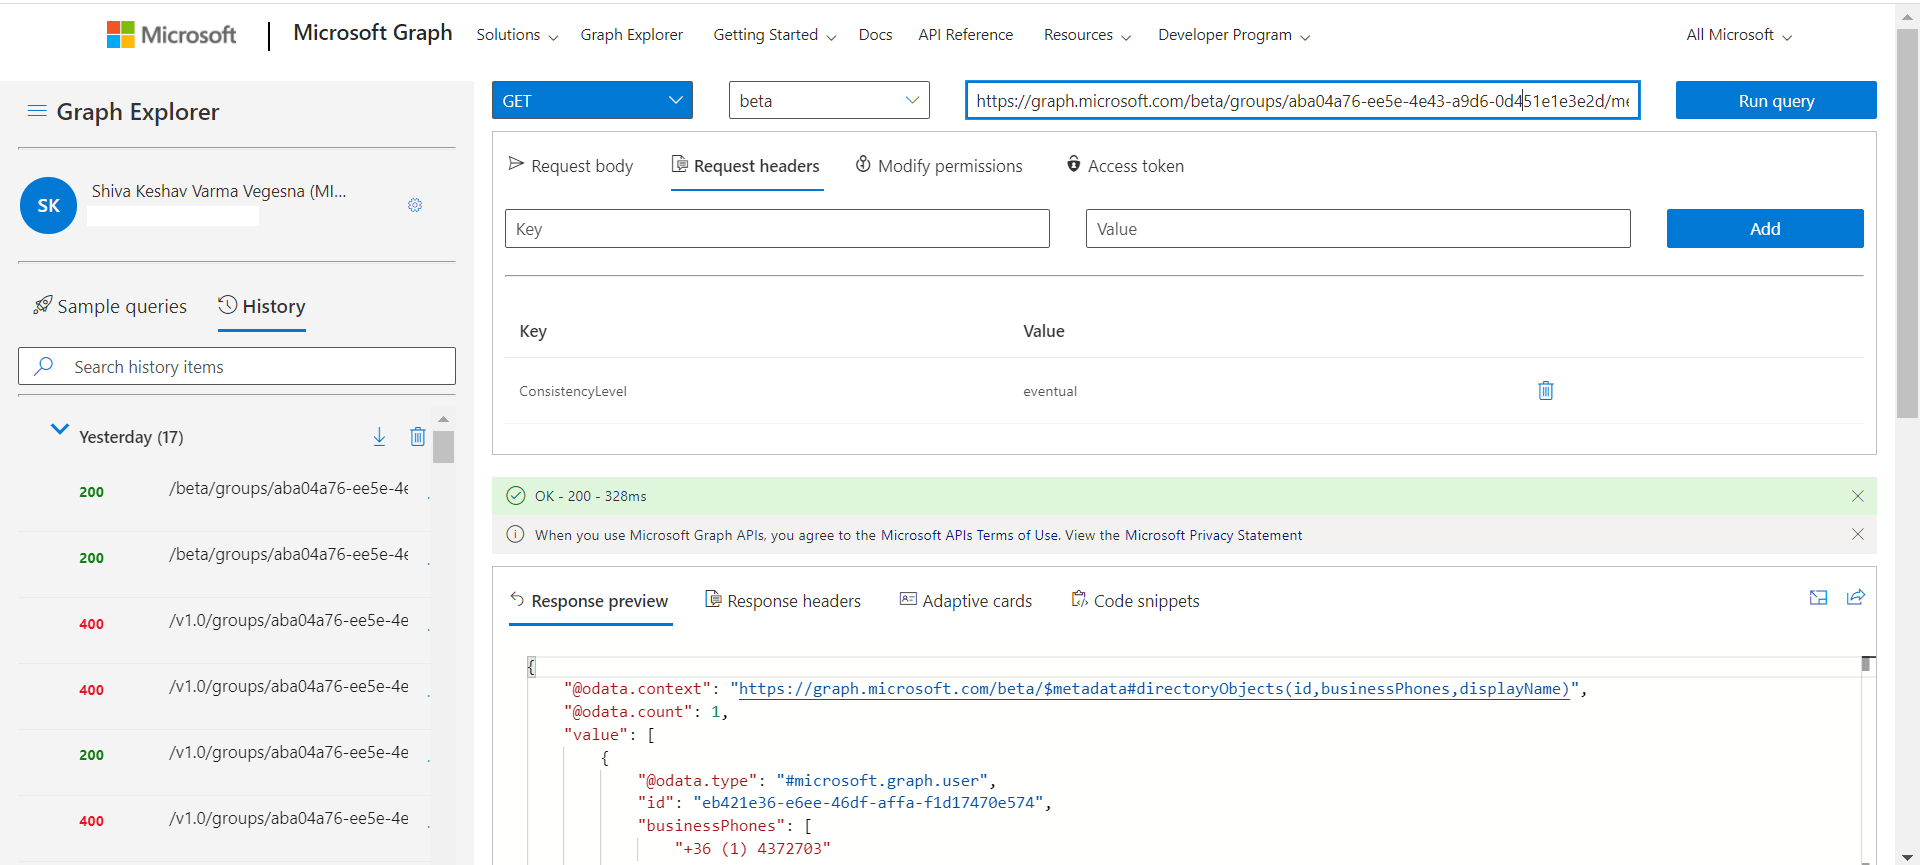Image resolution: width=1920 pixels, height=865 pixels.
Task: Collapse the JSON root object bracket
Action: coord(532,667)
